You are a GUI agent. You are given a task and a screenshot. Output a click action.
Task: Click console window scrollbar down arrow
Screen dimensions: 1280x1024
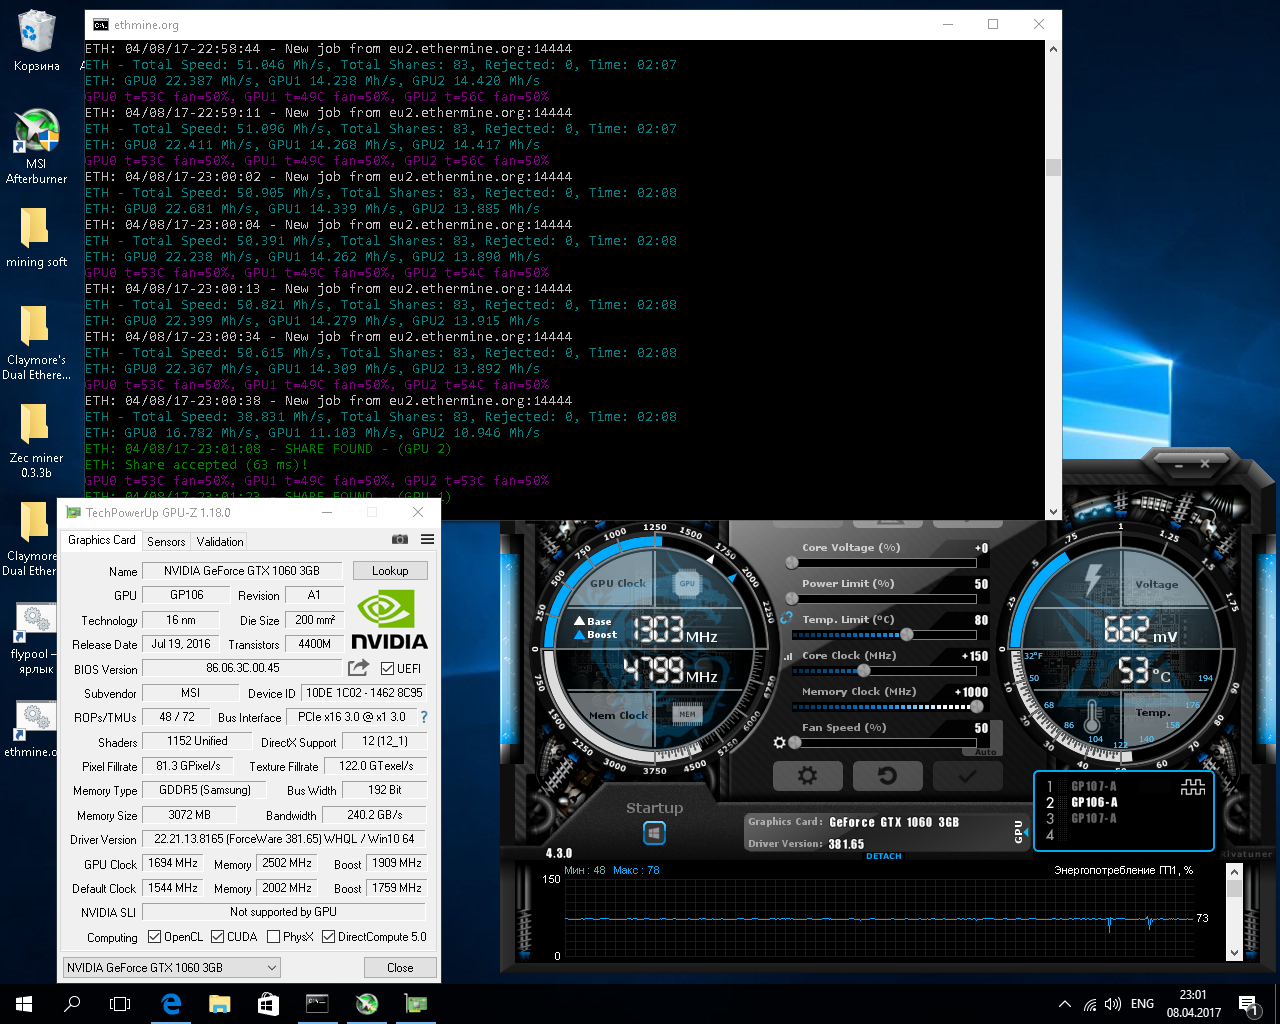(1053, 511)
